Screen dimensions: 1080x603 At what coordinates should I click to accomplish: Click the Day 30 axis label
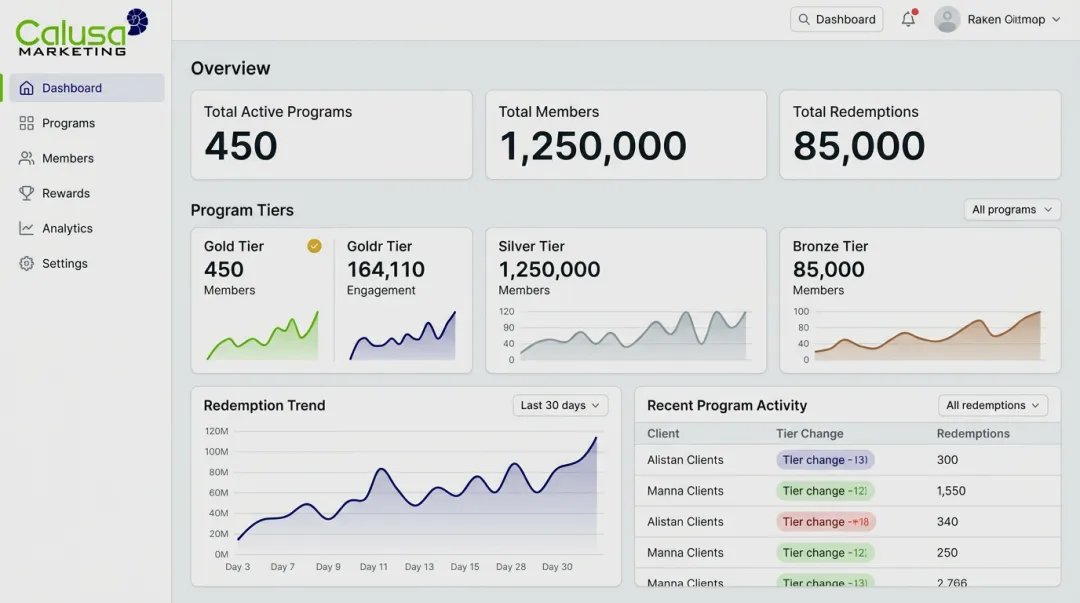pyautogui.click(x=557, y=566)
